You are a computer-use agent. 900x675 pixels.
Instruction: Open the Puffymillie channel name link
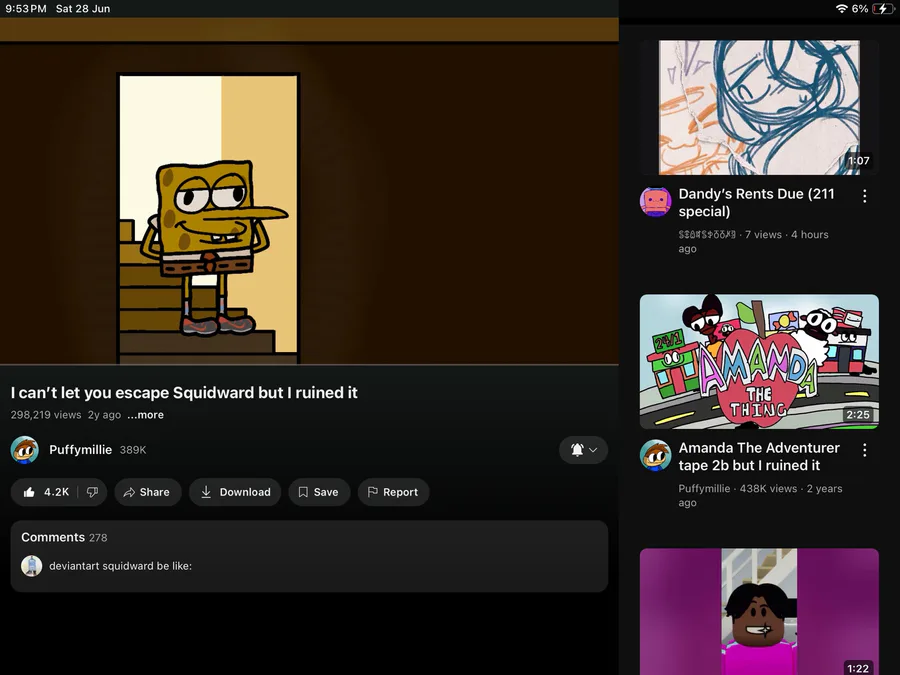(x=80, y=450)
